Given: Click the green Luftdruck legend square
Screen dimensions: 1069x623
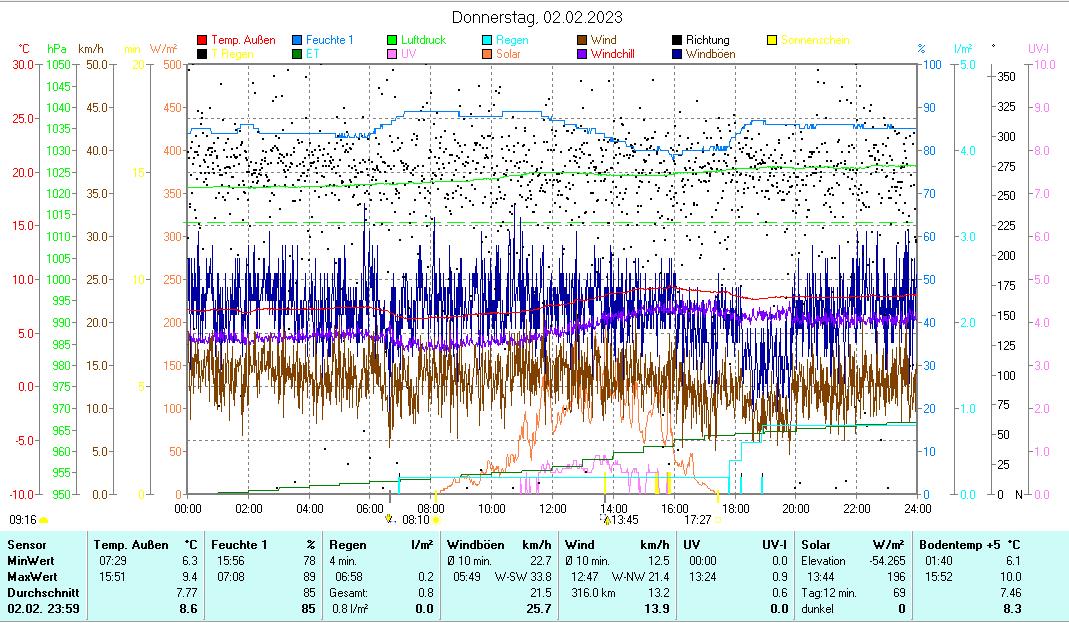Looking at the screenshot, I should (x=393, y=40).
